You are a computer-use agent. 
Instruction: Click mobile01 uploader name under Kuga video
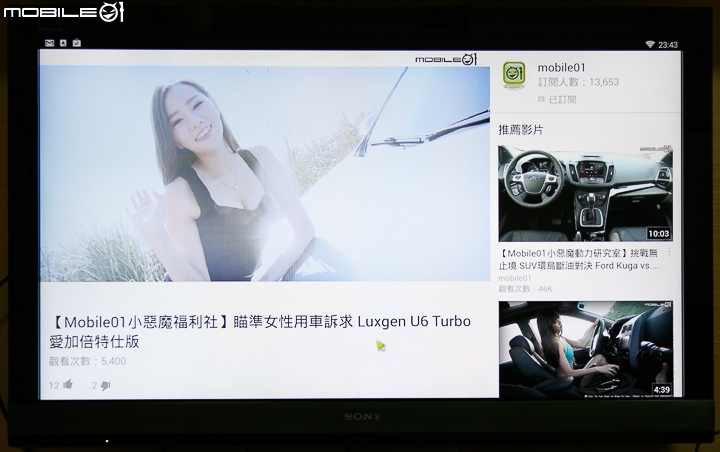click(x=515, y=278)
